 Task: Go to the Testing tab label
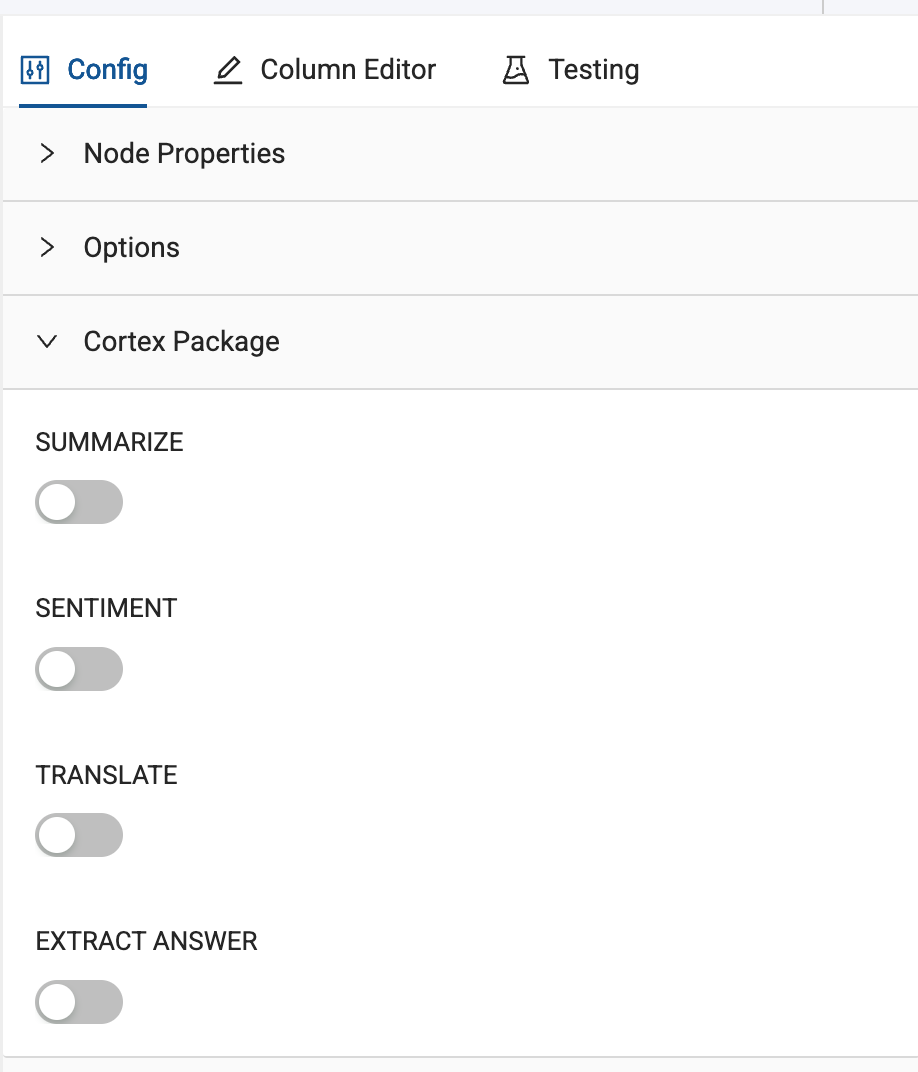click(593, 70)
